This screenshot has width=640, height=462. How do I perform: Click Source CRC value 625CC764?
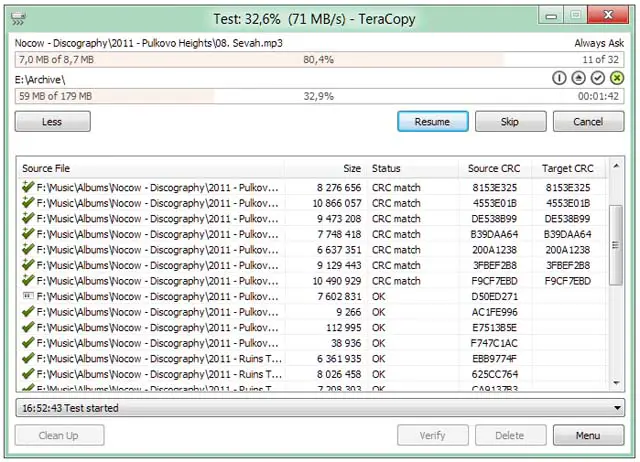point(494,374)
